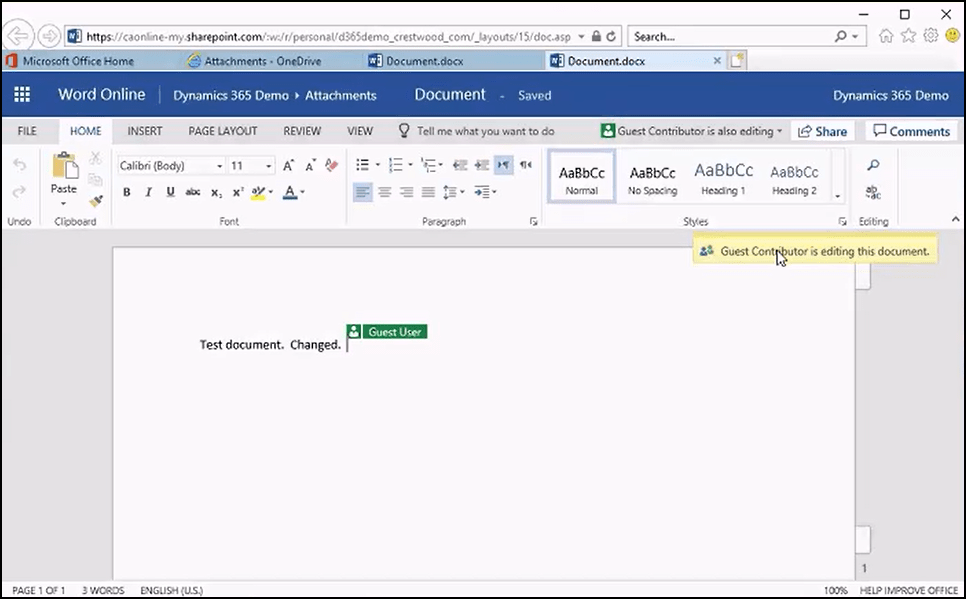Open the Comments pane
Screen dimensions: 966x599
pos(910,131)
